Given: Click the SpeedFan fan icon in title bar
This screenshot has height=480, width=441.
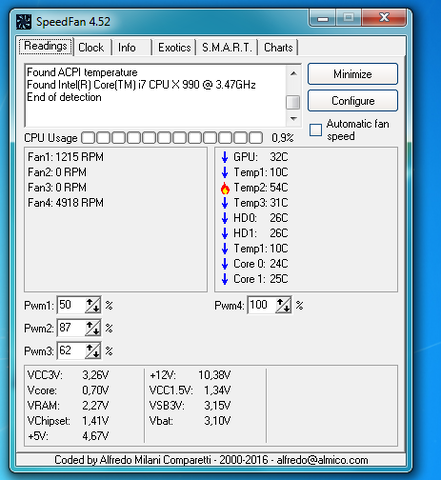Looking at the screenshot, I should click(x=24, y=22).
